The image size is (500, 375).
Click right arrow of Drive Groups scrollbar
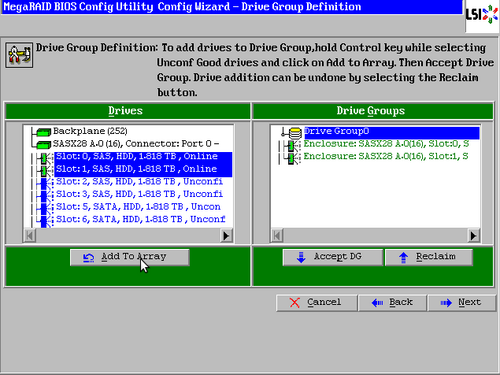pyautogui.click(x=473, y=236)
